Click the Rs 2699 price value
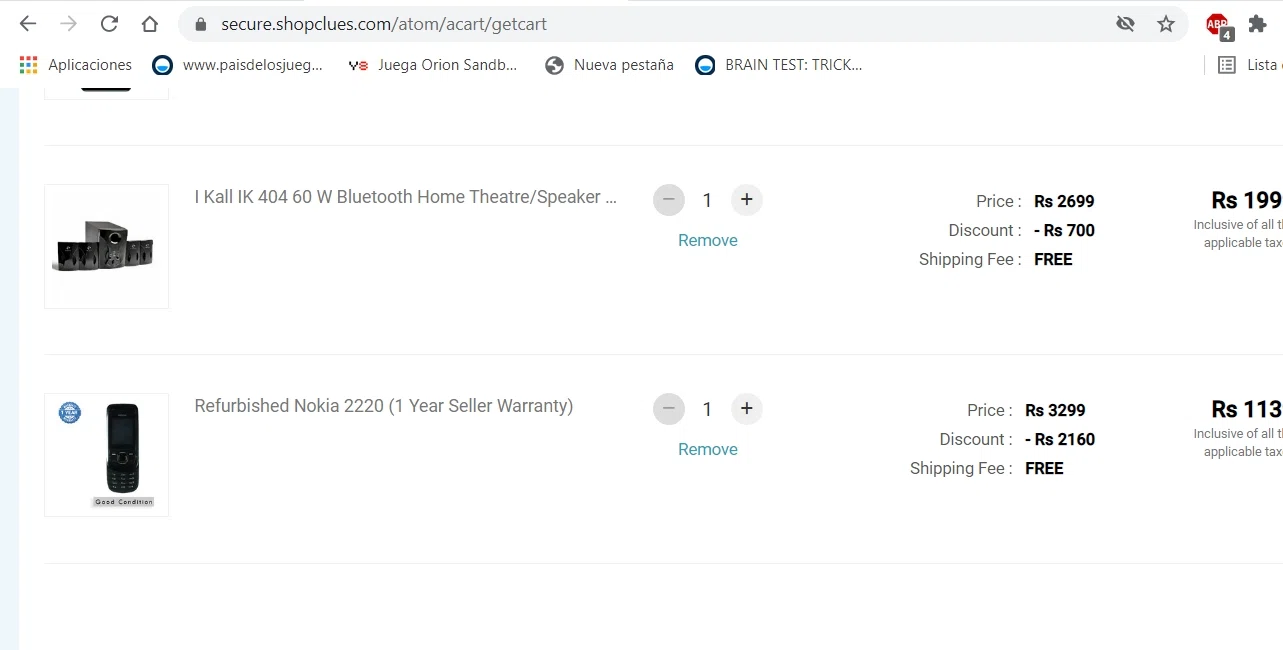1283x650 pixels. point(1064,201)
